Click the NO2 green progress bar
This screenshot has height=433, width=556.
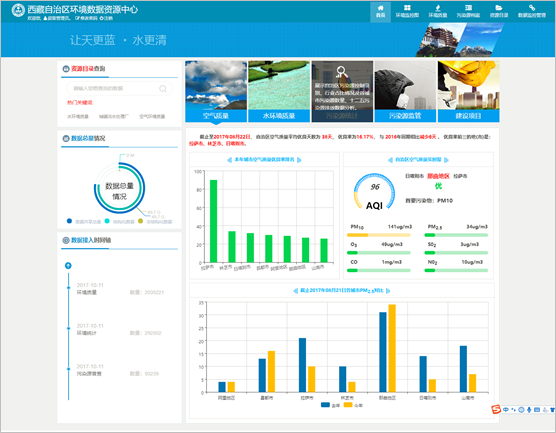click(456, 270)
